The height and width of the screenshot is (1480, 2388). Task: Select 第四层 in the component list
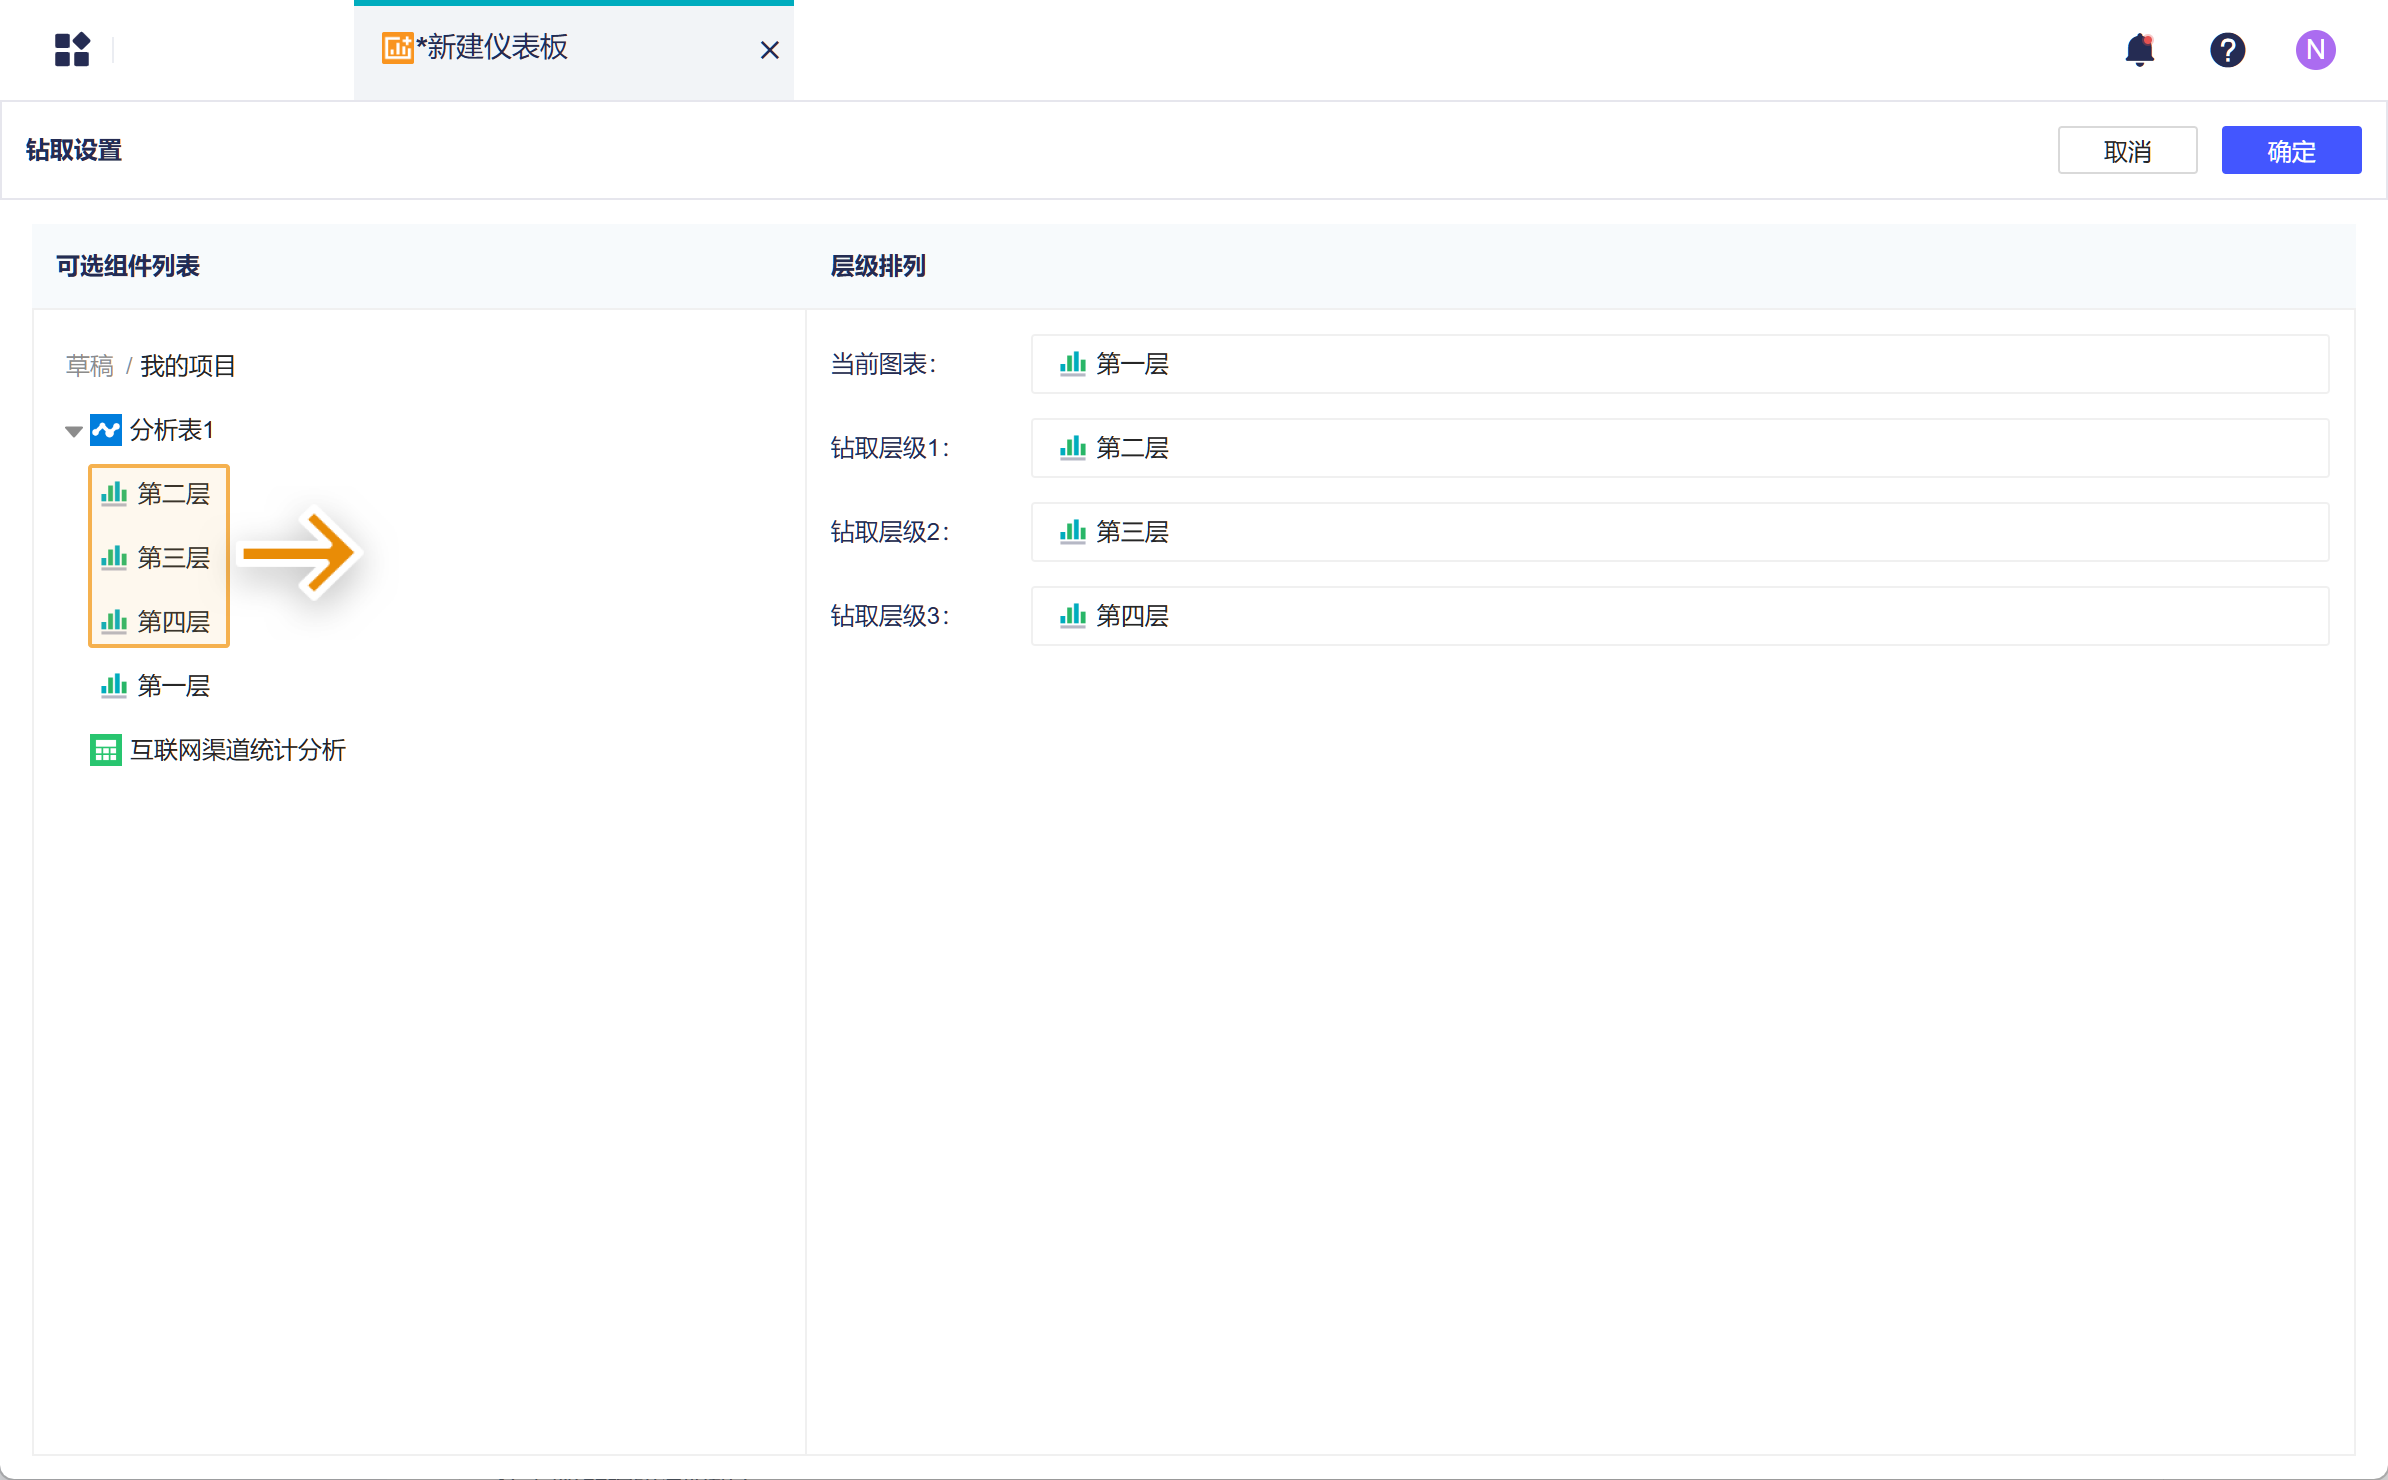pos(172,622)
